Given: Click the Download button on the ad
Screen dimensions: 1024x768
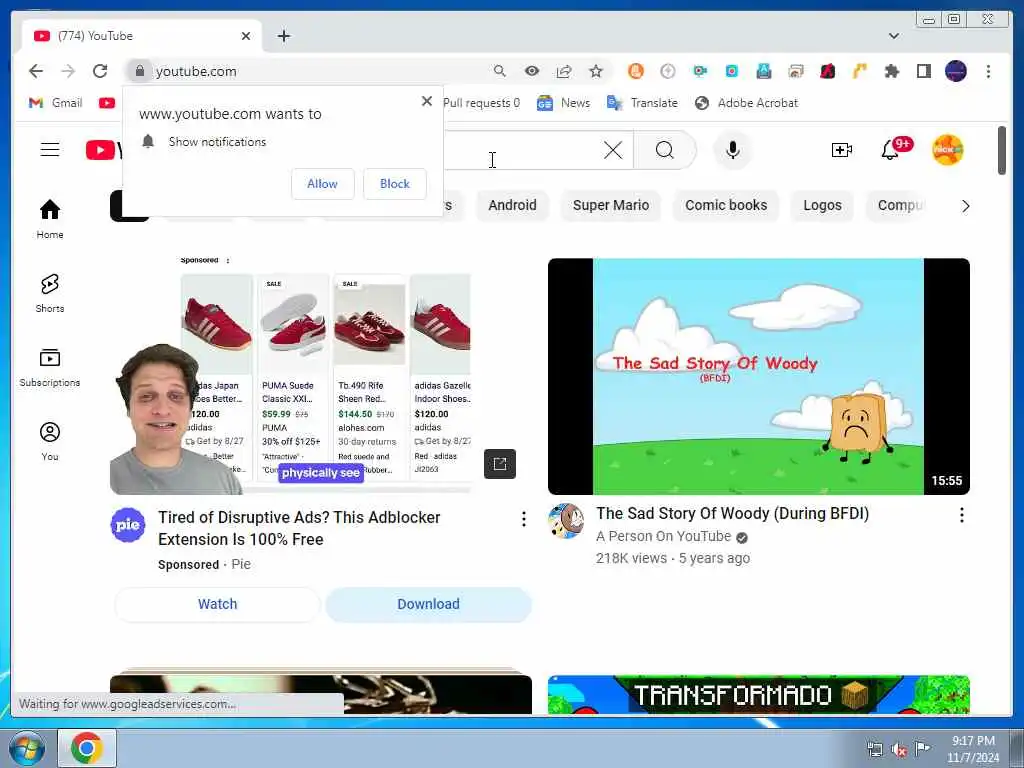Looking at the screenshot, I should [428, 604].
